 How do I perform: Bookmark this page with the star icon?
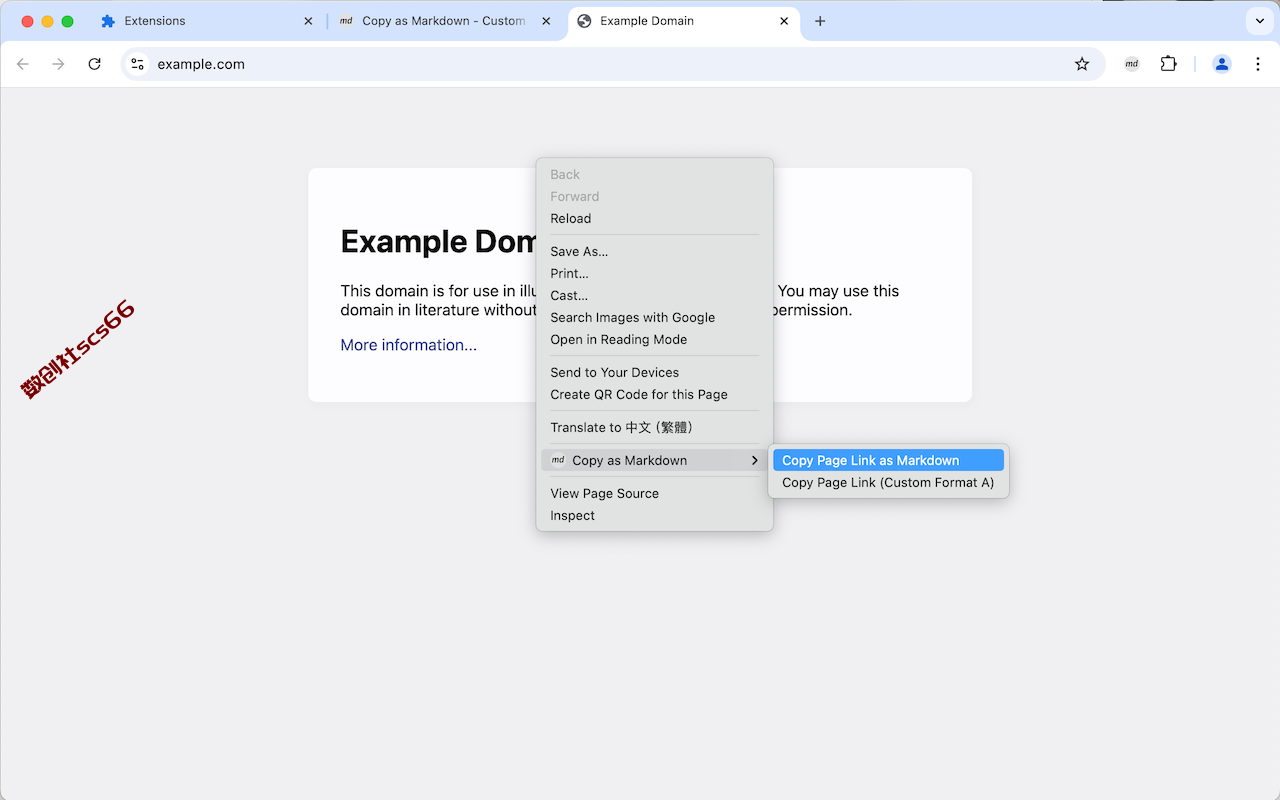(1082, 64)
